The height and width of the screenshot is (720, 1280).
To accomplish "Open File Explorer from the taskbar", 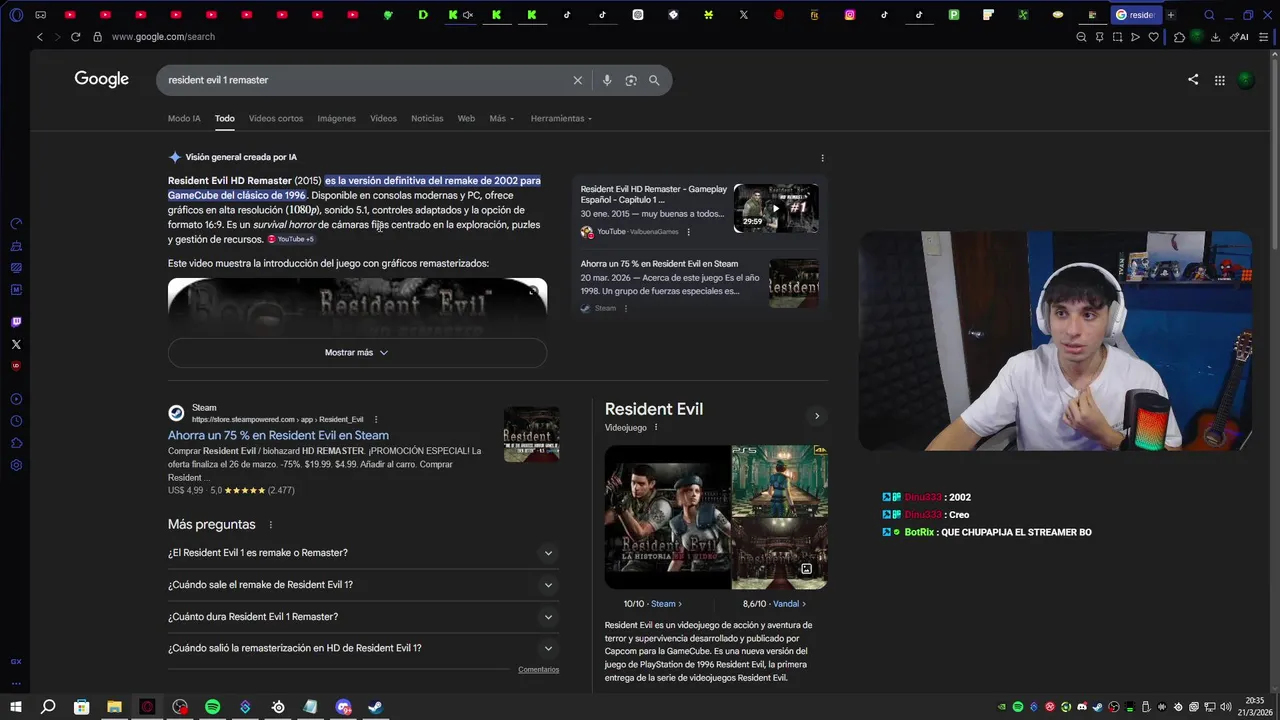I will pos(114,707).
